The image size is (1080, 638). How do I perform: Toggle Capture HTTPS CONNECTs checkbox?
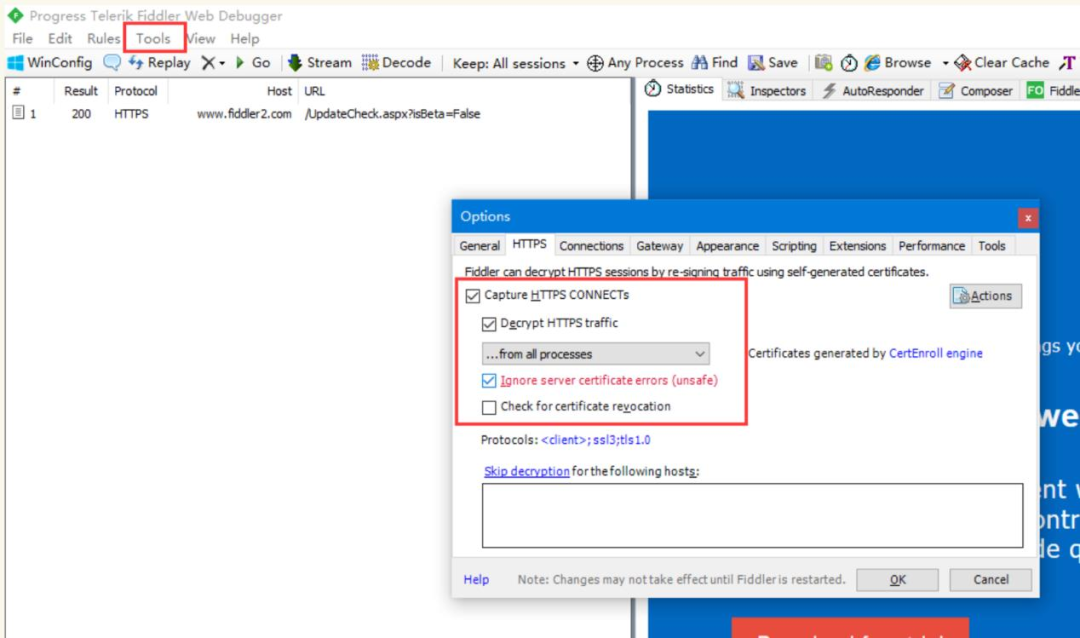point(472,296)
